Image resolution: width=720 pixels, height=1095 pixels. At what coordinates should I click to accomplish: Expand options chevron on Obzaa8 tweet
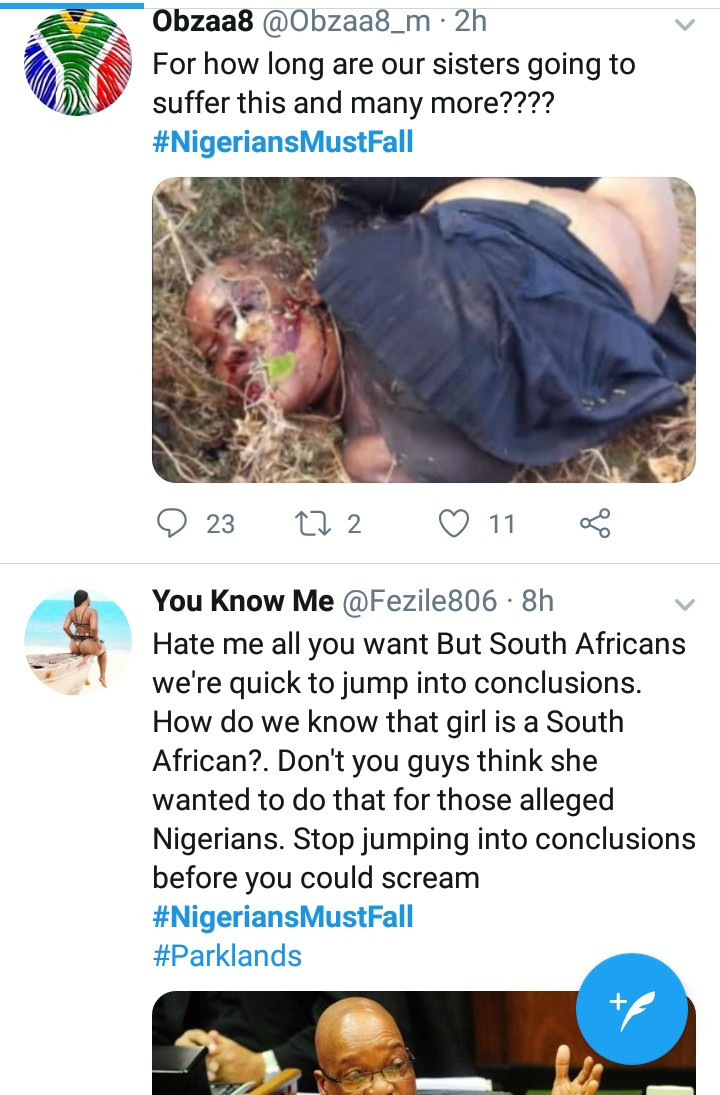(685, 25)
